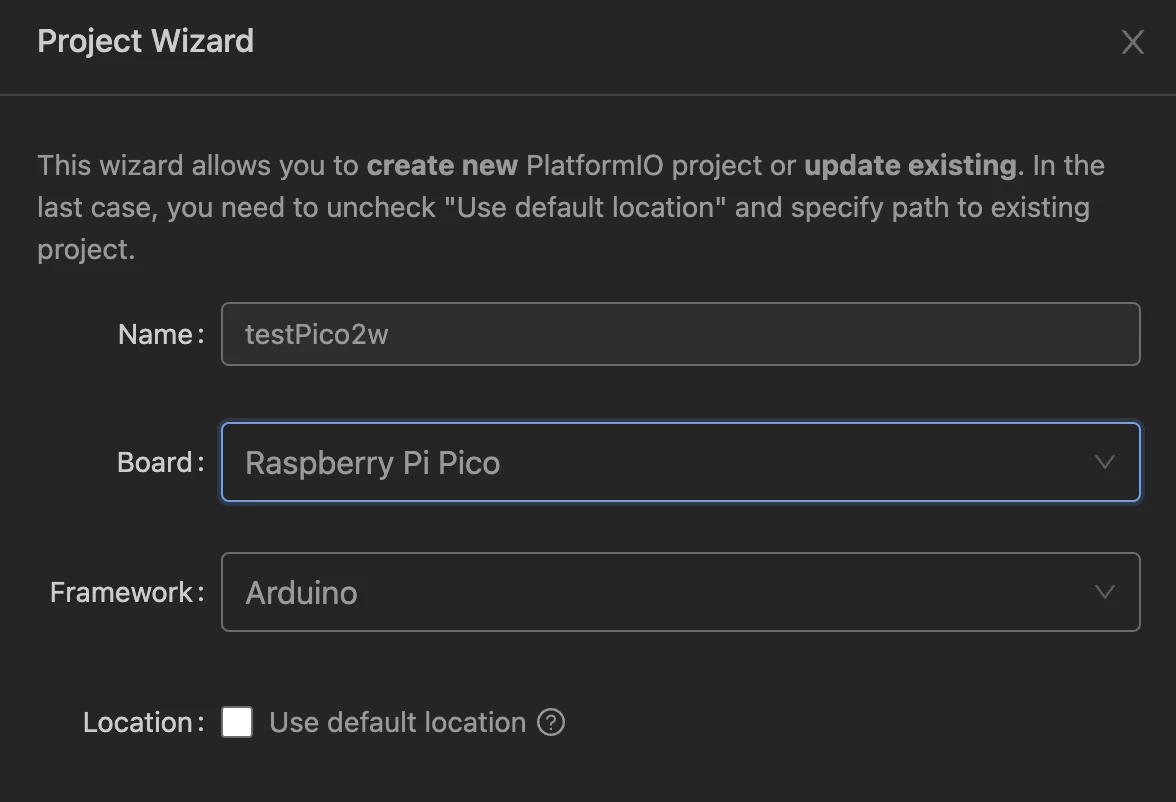Click the Project Wizard title
Viewport: 1176px width, 802px height.
point(145,42)
